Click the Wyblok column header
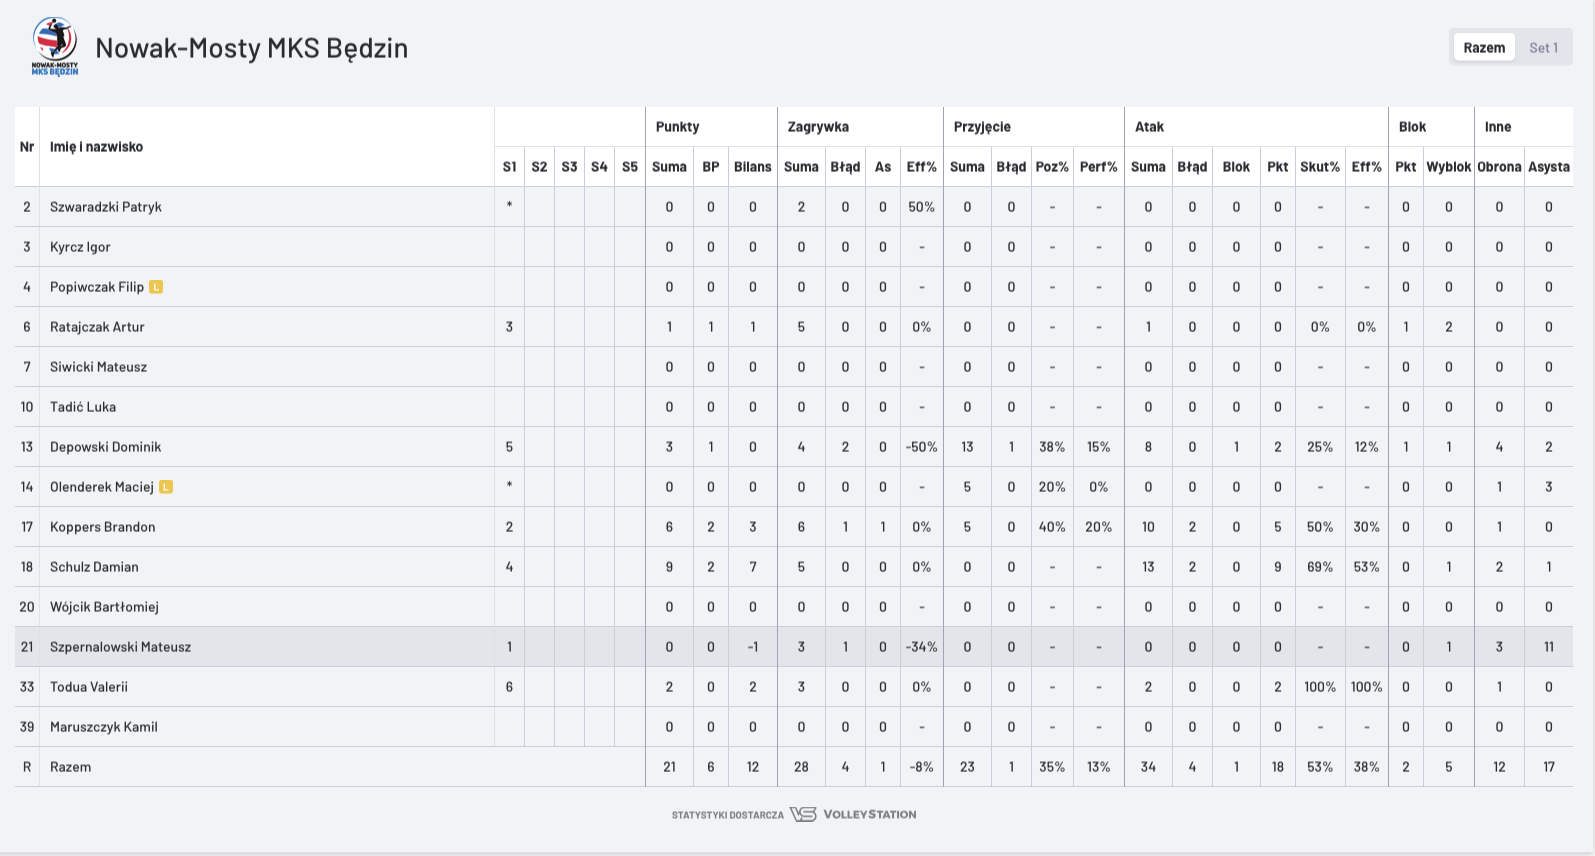The height and width of the screenshot is (856, 1595). [x=1448, y=167]
